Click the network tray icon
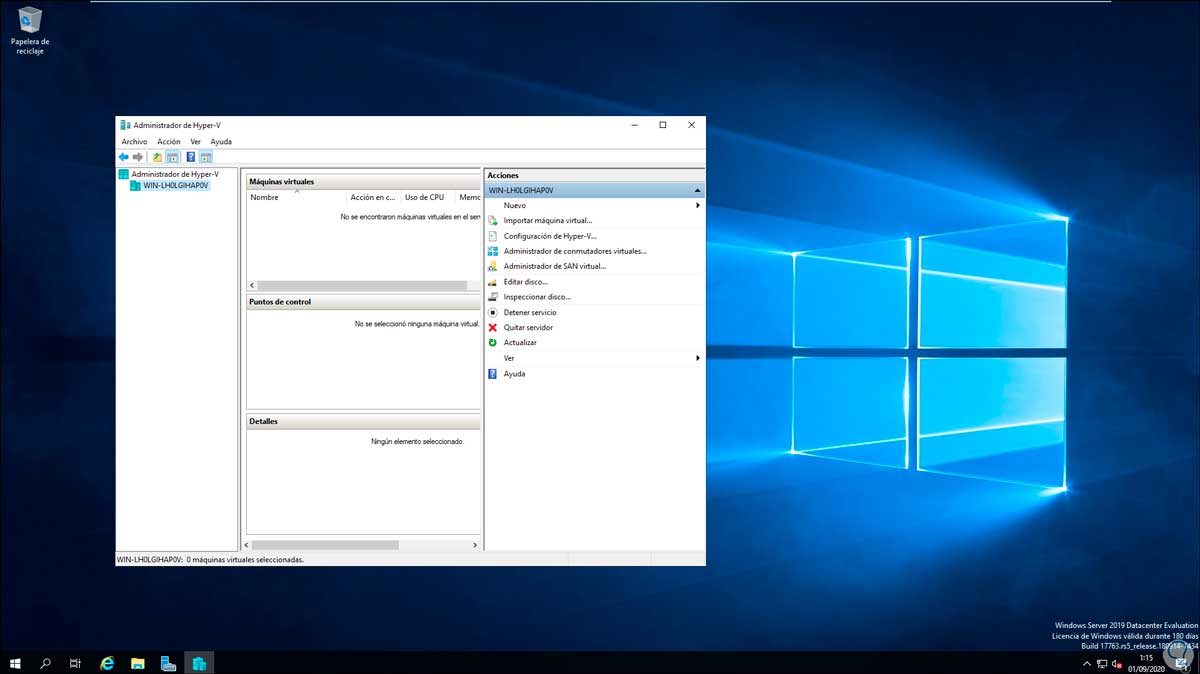This screenshot has width=1200, height=674. [1102, 663]
